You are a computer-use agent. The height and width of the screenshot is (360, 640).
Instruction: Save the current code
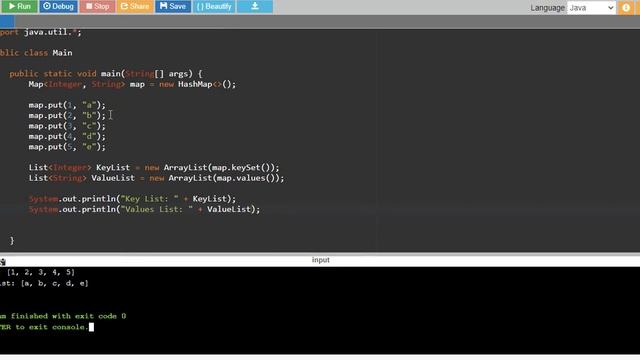[173, 6]
